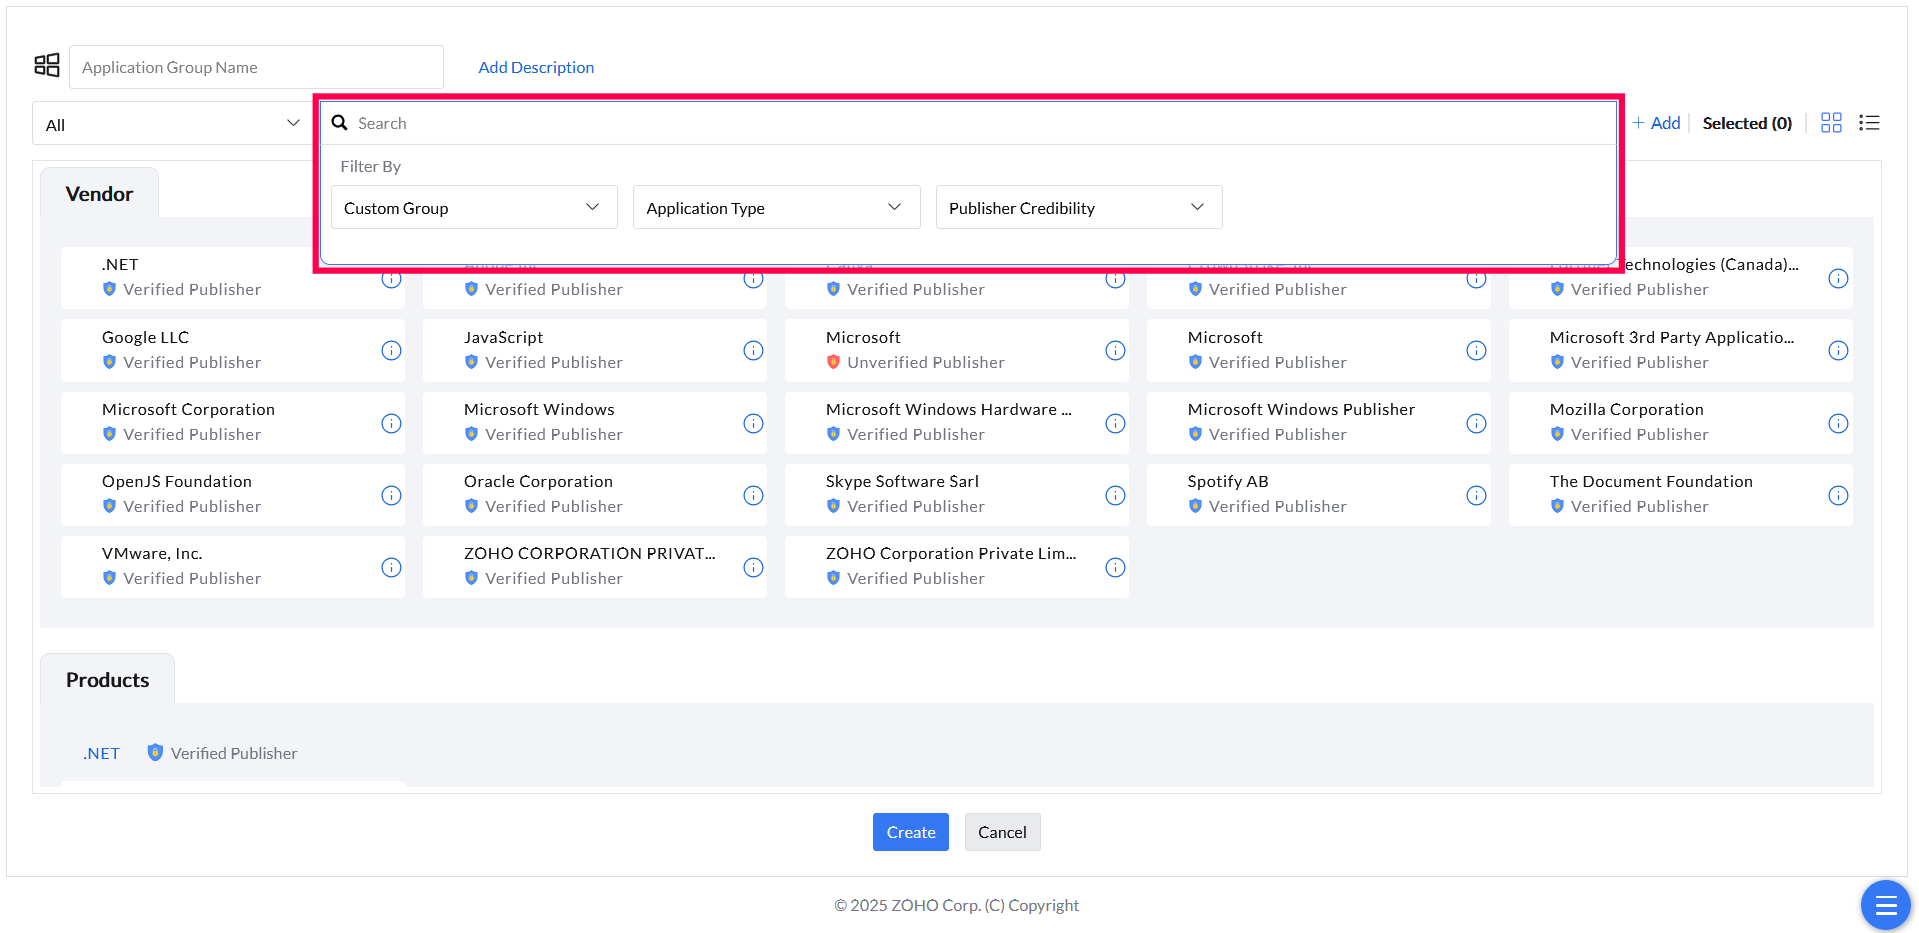
Task: Open info icon for Google LLC vendor
Action: [x=391, y=351]
